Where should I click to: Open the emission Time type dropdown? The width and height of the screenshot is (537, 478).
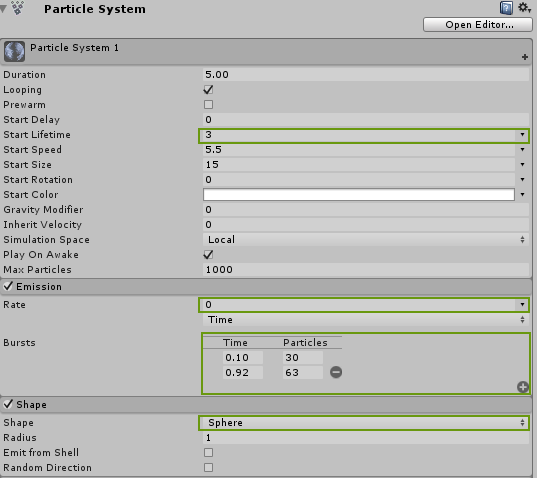click(366, 320)
